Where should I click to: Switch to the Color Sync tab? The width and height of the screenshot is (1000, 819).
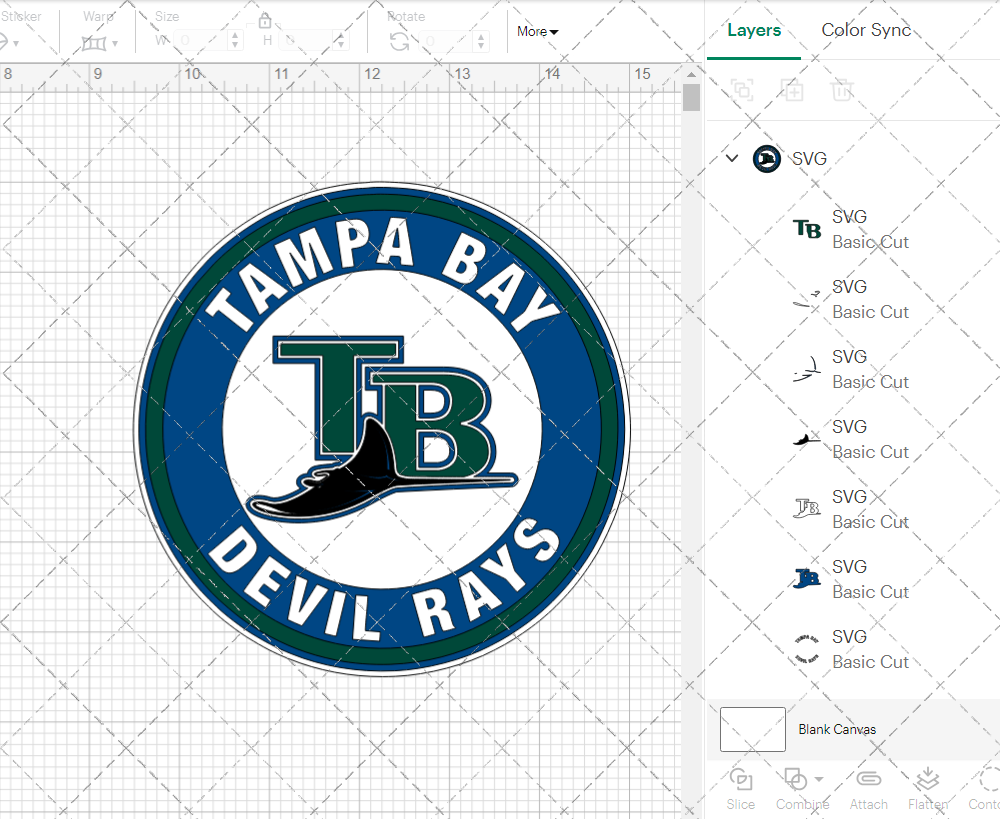pos(866,30)
